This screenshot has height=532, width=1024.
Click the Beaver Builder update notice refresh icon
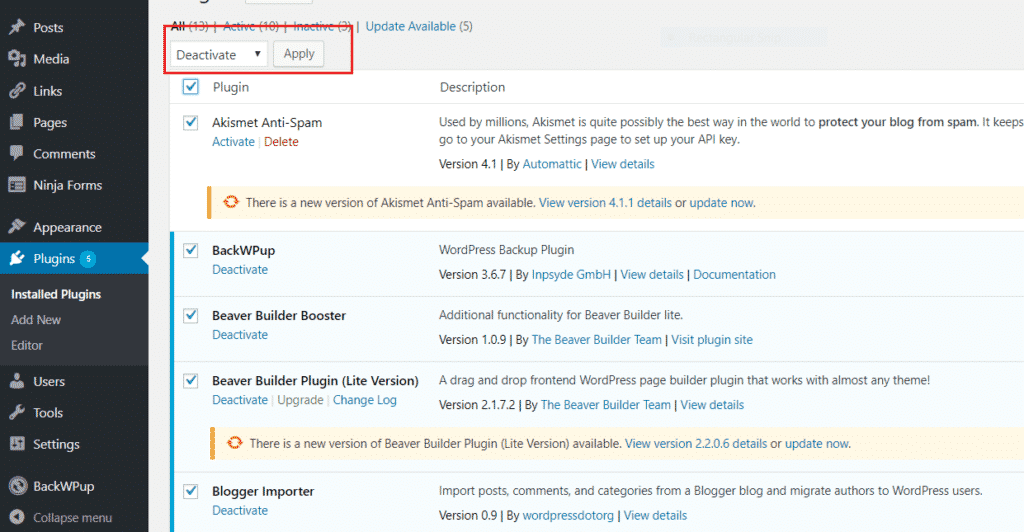click(234, 443)
